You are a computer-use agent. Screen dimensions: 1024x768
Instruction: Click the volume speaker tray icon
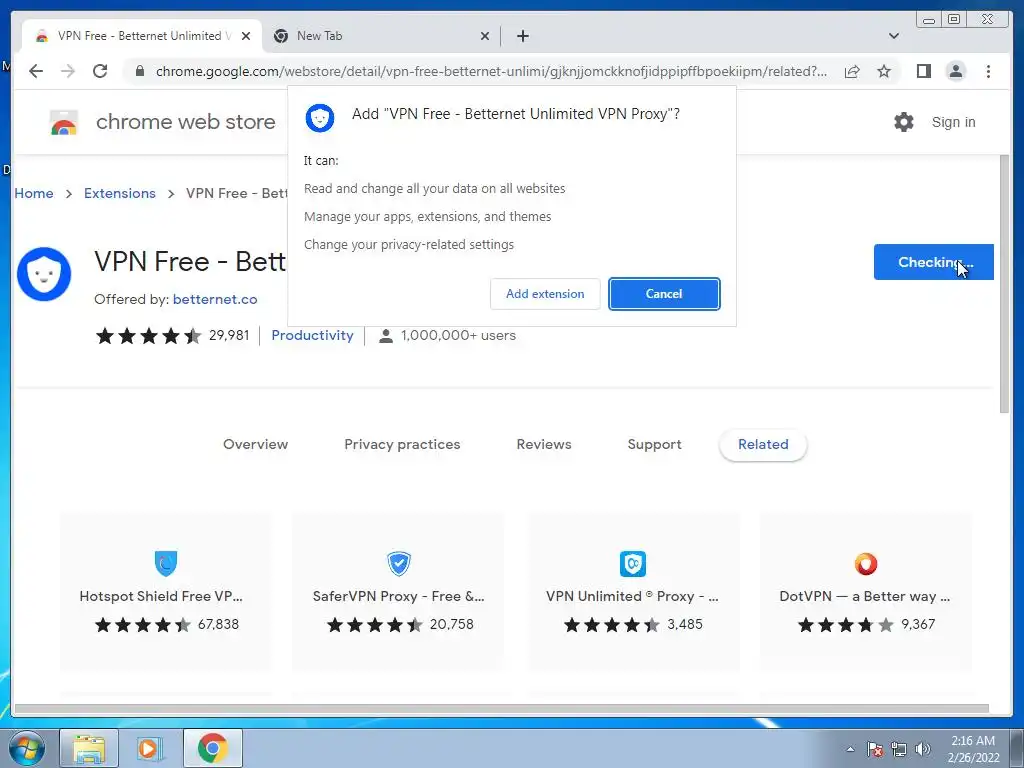coord(923,749)
